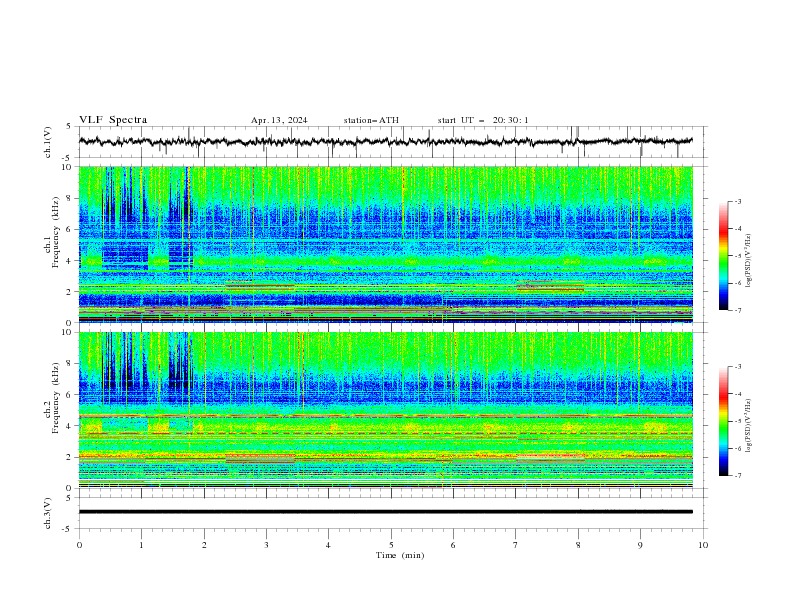Click time axis tick label "0"

(79, 545)
